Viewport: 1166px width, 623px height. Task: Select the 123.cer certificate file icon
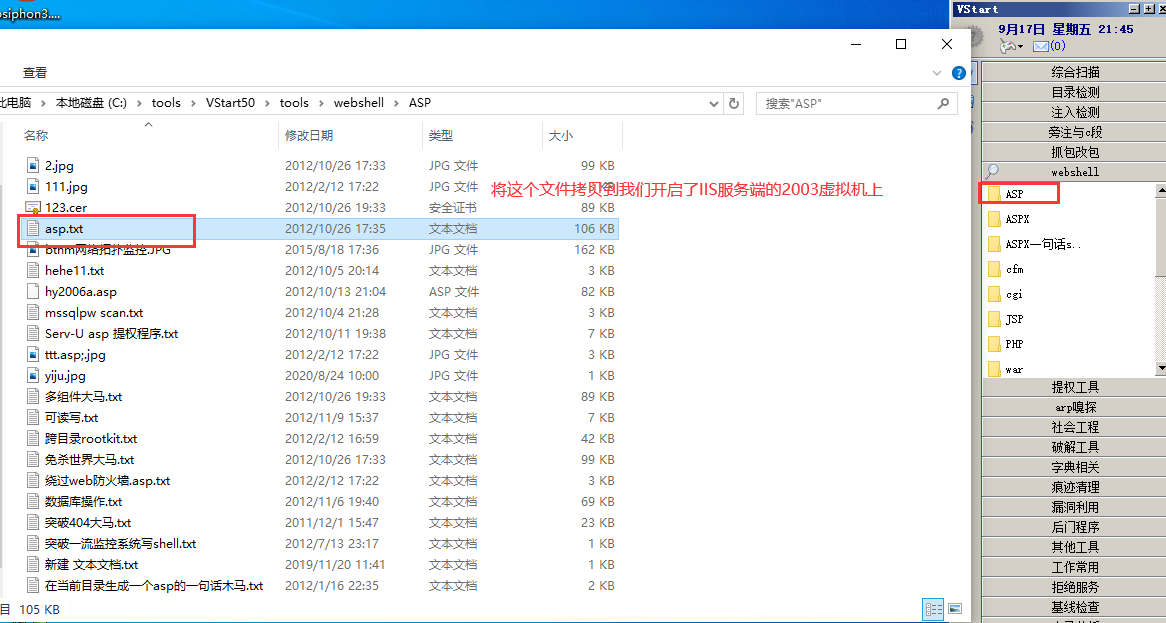coord(32,208)
